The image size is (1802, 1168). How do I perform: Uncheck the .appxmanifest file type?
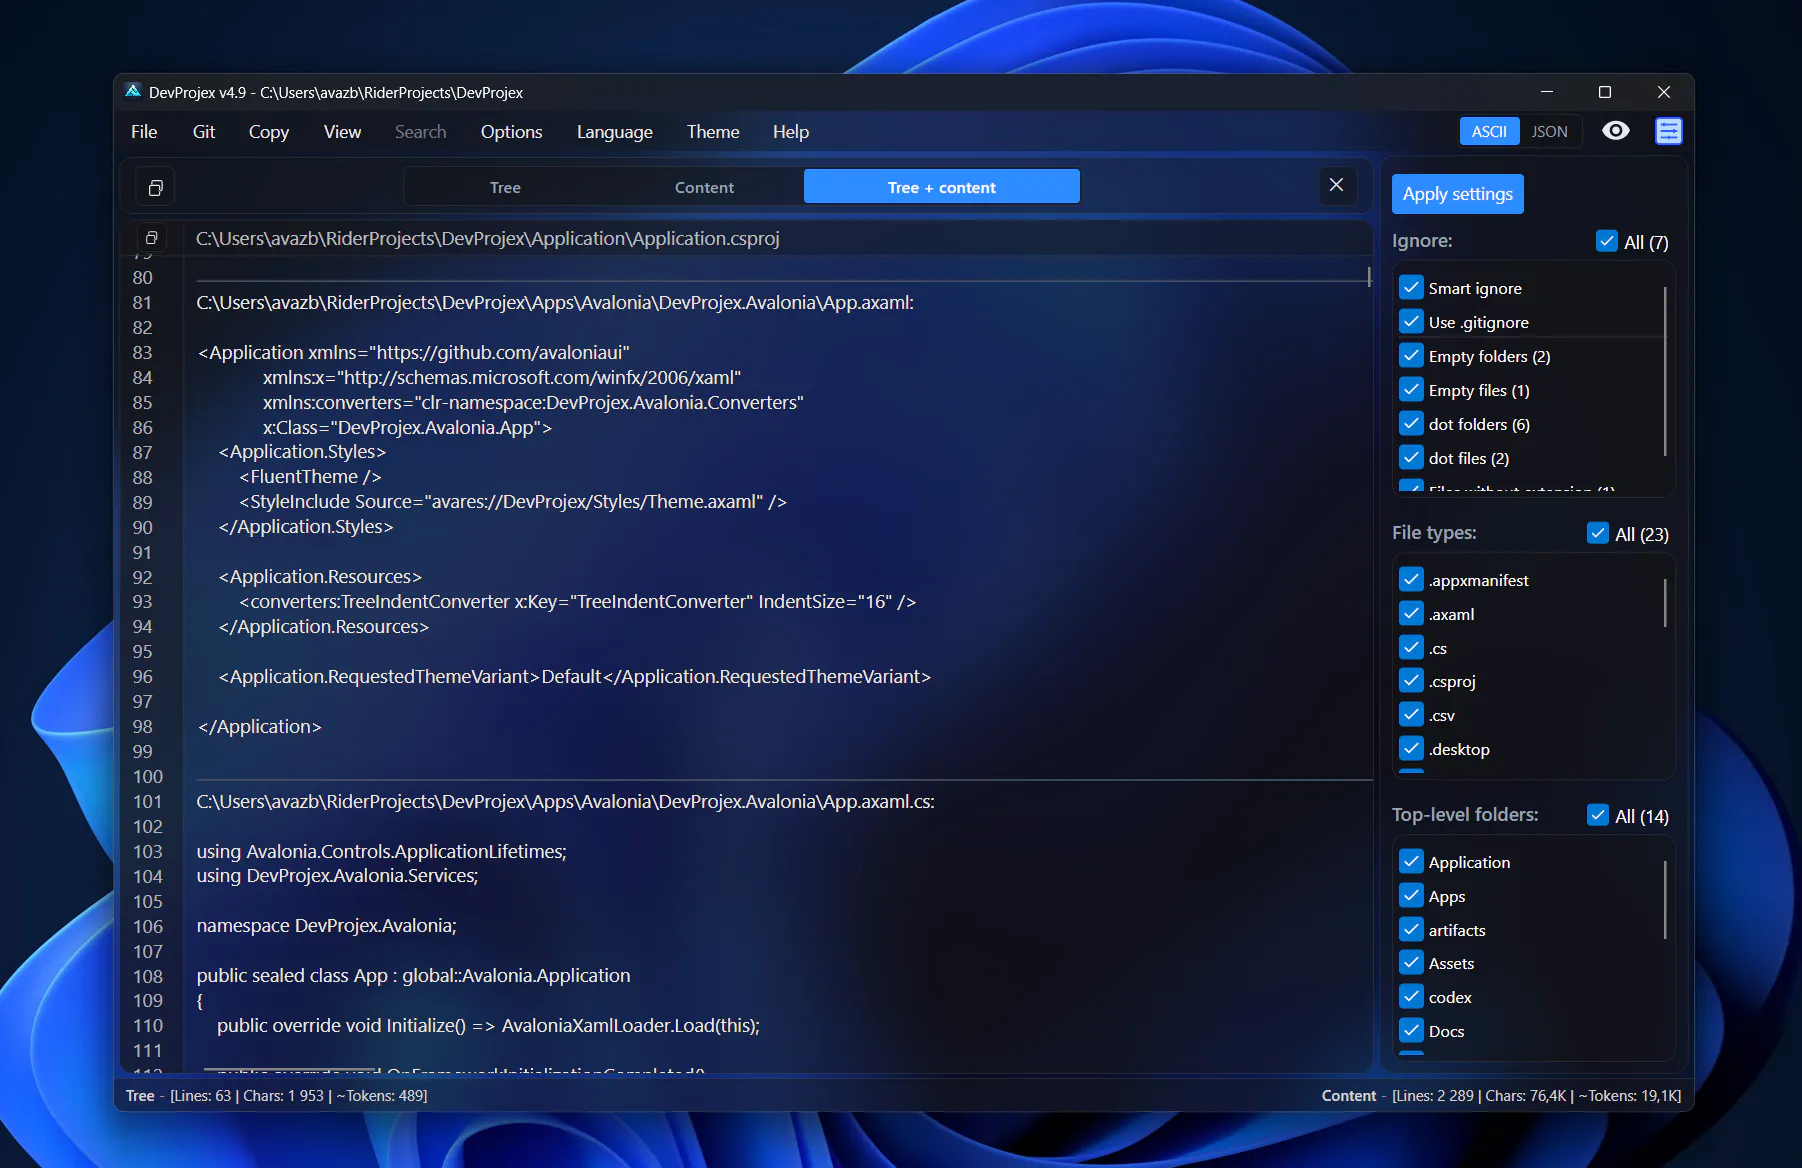click(x=1411, y=580)
